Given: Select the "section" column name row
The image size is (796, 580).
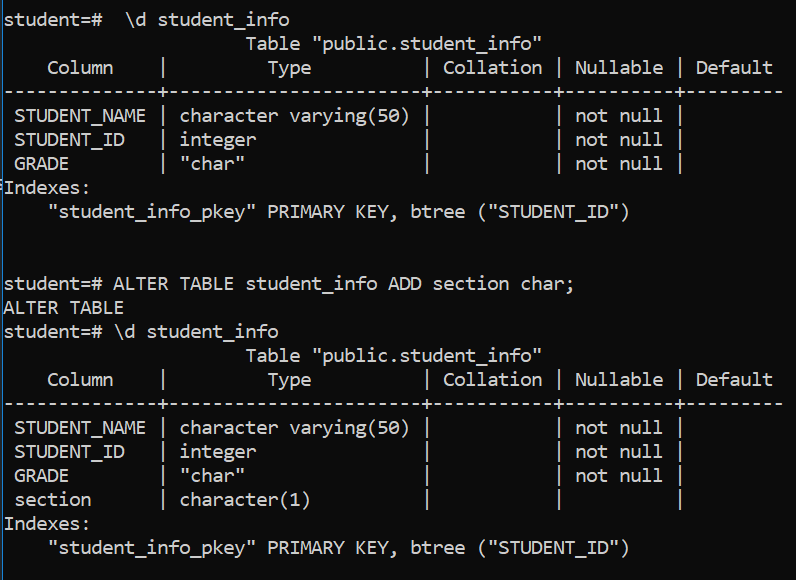Looking at the screenshot, I should pyautogui.click(x=53, y=500).
